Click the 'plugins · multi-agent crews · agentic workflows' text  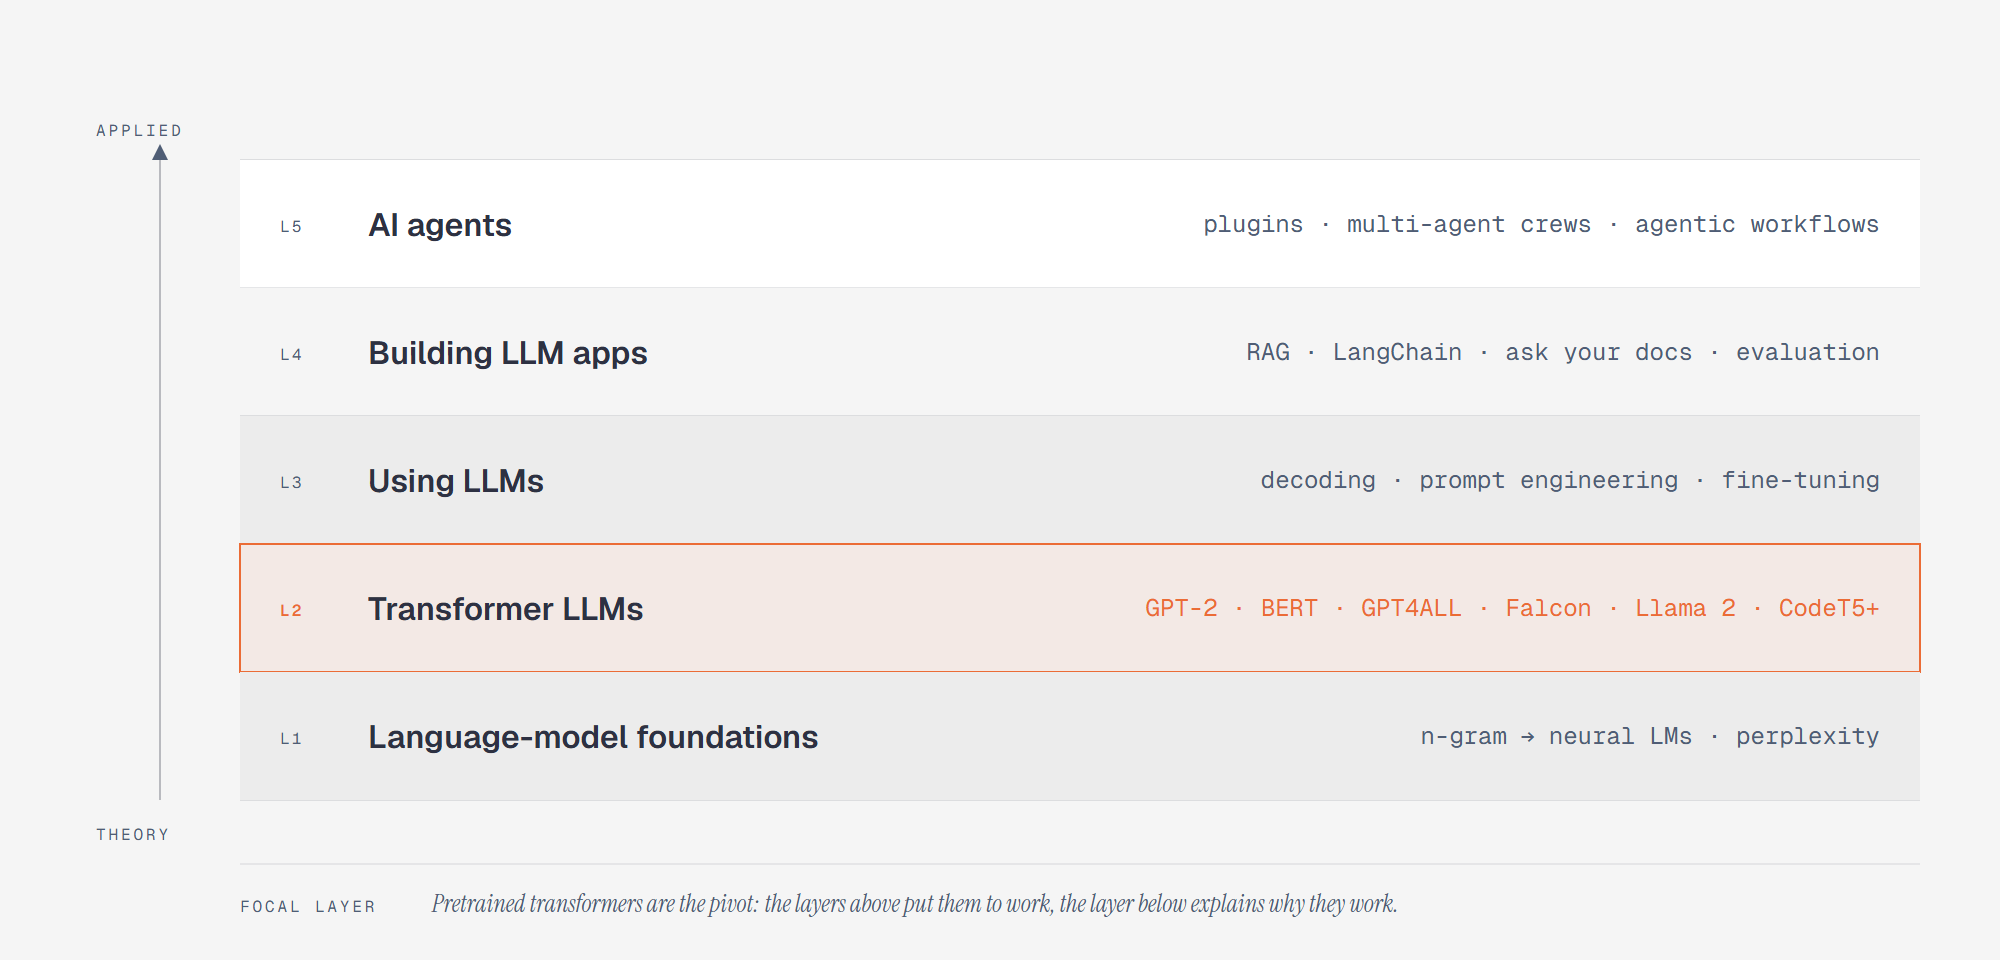(x=1541, y=224)
